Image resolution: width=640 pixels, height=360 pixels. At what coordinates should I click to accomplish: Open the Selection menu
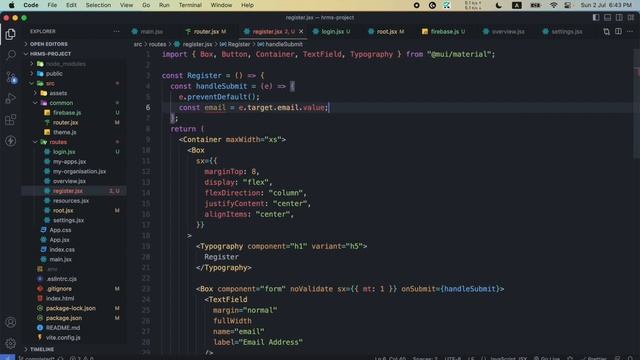(x=98, y=5)
